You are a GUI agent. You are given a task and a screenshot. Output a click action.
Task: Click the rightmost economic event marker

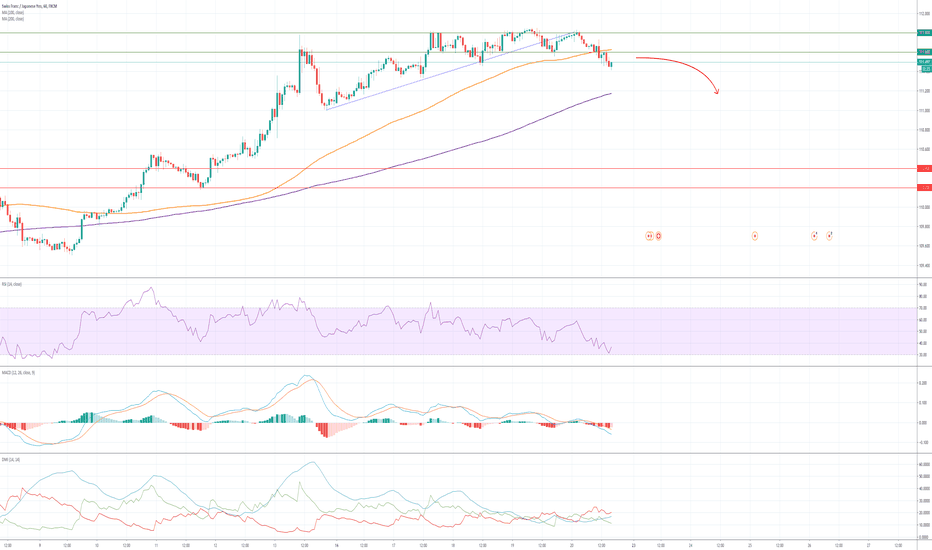(830, 236)
